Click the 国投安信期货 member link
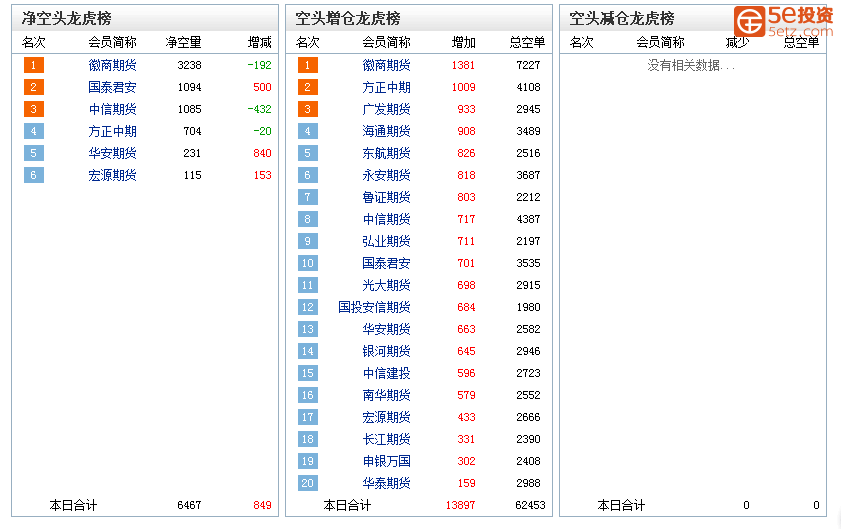841x529 pixels. (374, 307)
